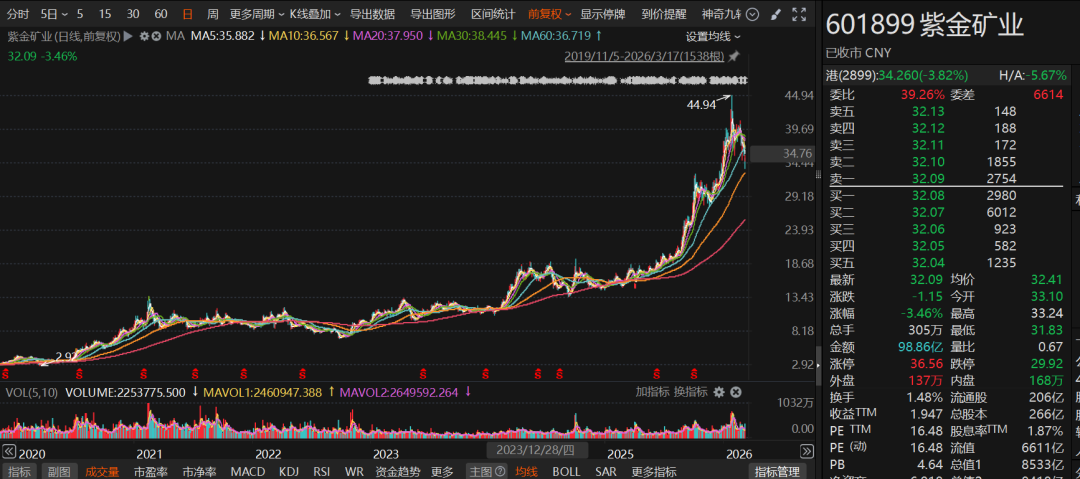Open 指标管理 indicator management
The height and width of the screenshot is (479, 1080).
click(777, 472)
